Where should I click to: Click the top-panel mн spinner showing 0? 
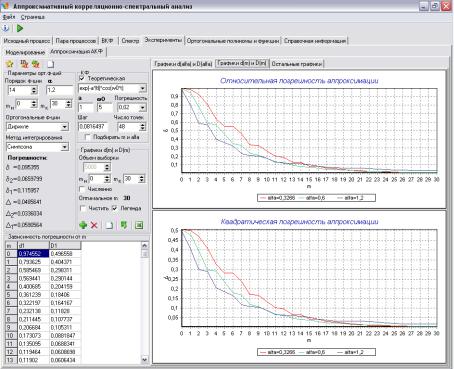click(34, 104)
